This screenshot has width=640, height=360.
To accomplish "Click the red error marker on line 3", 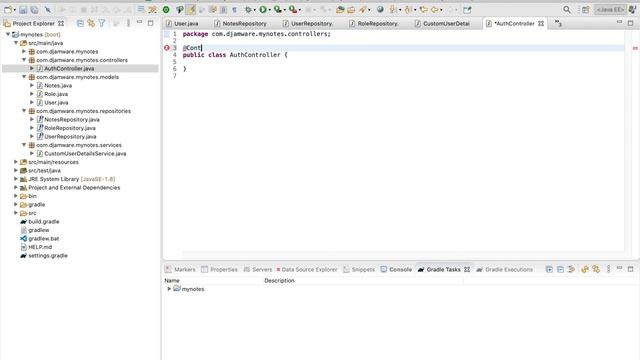I will (167, 48).
